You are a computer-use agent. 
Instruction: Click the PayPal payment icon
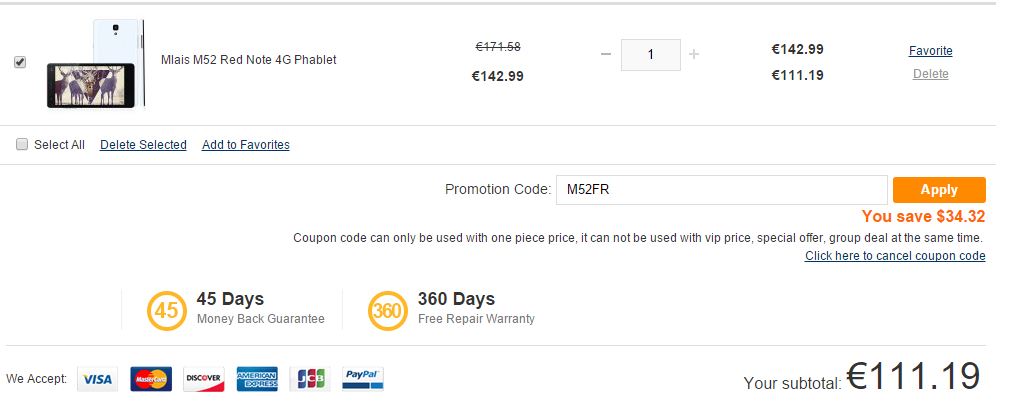point(362,379)
